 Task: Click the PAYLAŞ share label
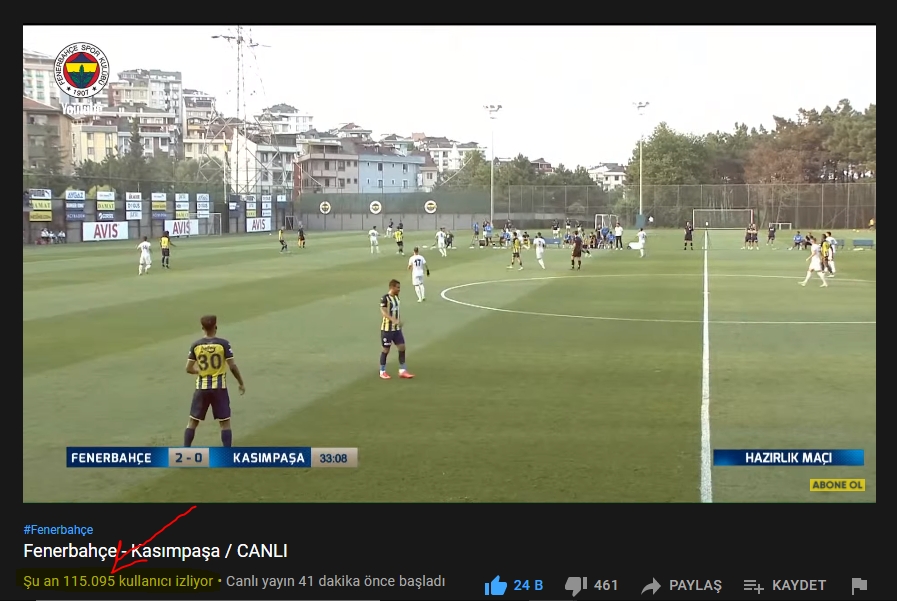[x=695, y=586]
